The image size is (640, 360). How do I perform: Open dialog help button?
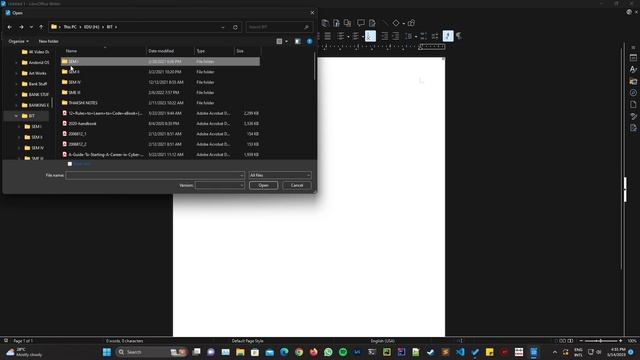pyautogui.click(x=309, y=41)
